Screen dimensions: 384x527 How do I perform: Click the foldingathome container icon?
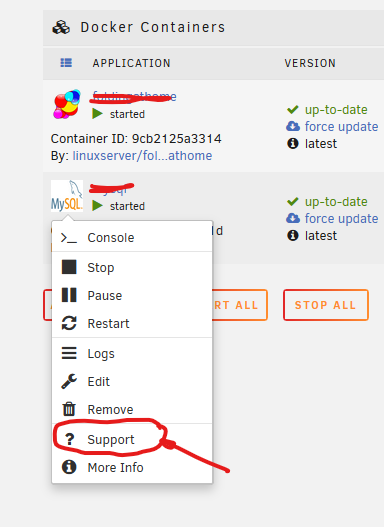[x=67, y=104]
